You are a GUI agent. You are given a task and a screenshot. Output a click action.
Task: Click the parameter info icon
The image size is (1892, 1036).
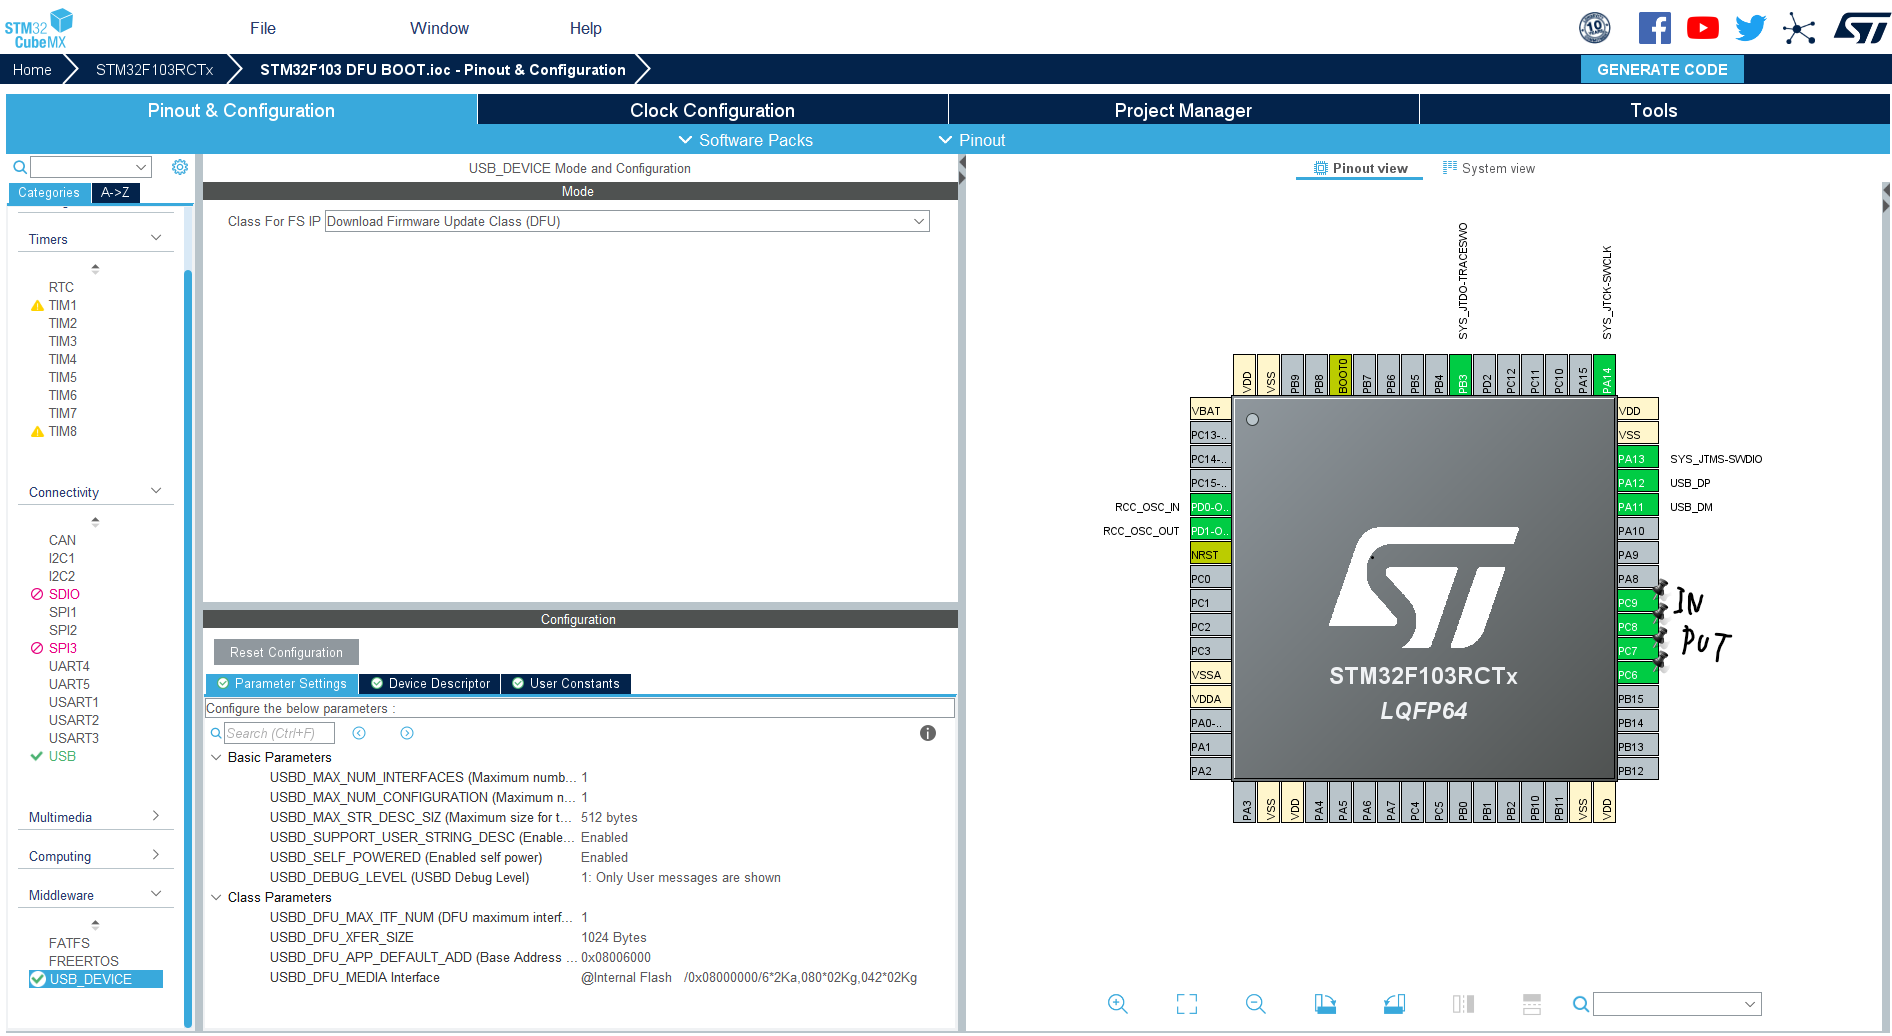point(928,733)
